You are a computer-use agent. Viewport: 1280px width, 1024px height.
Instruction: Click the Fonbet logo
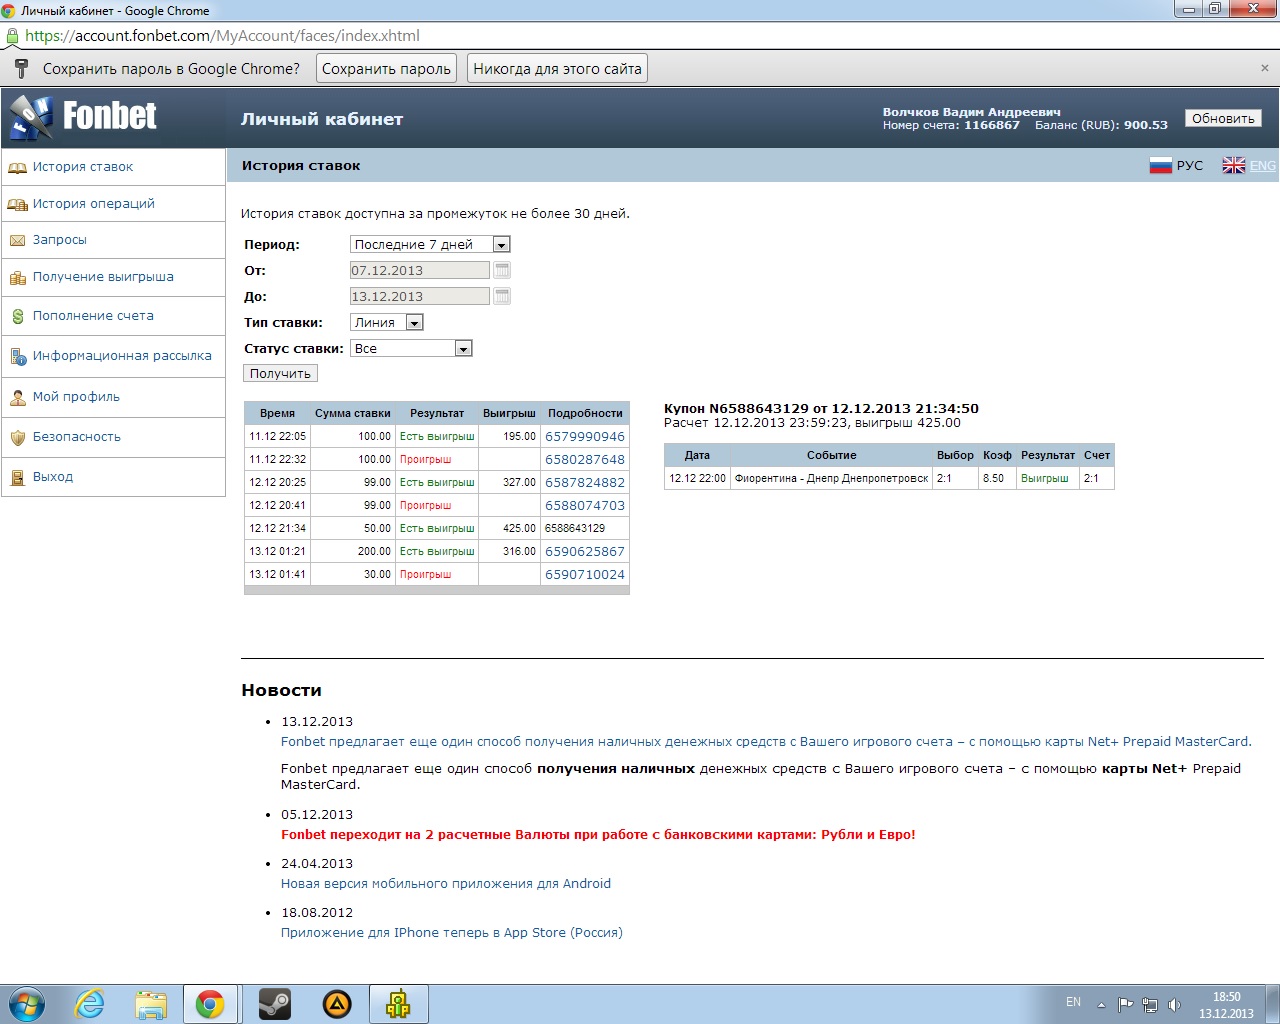pyautogui.click(x=83, y=117)
